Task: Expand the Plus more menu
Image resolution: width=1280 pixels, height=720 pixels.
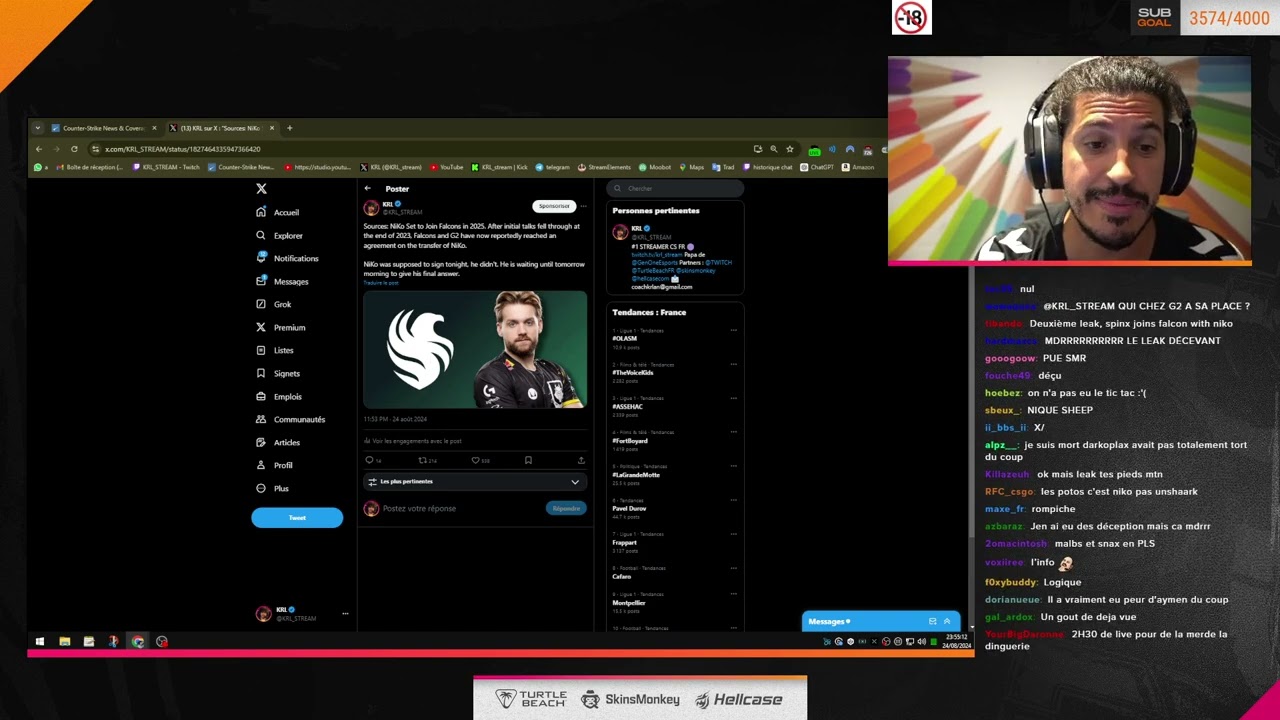Action: point(273,488)
